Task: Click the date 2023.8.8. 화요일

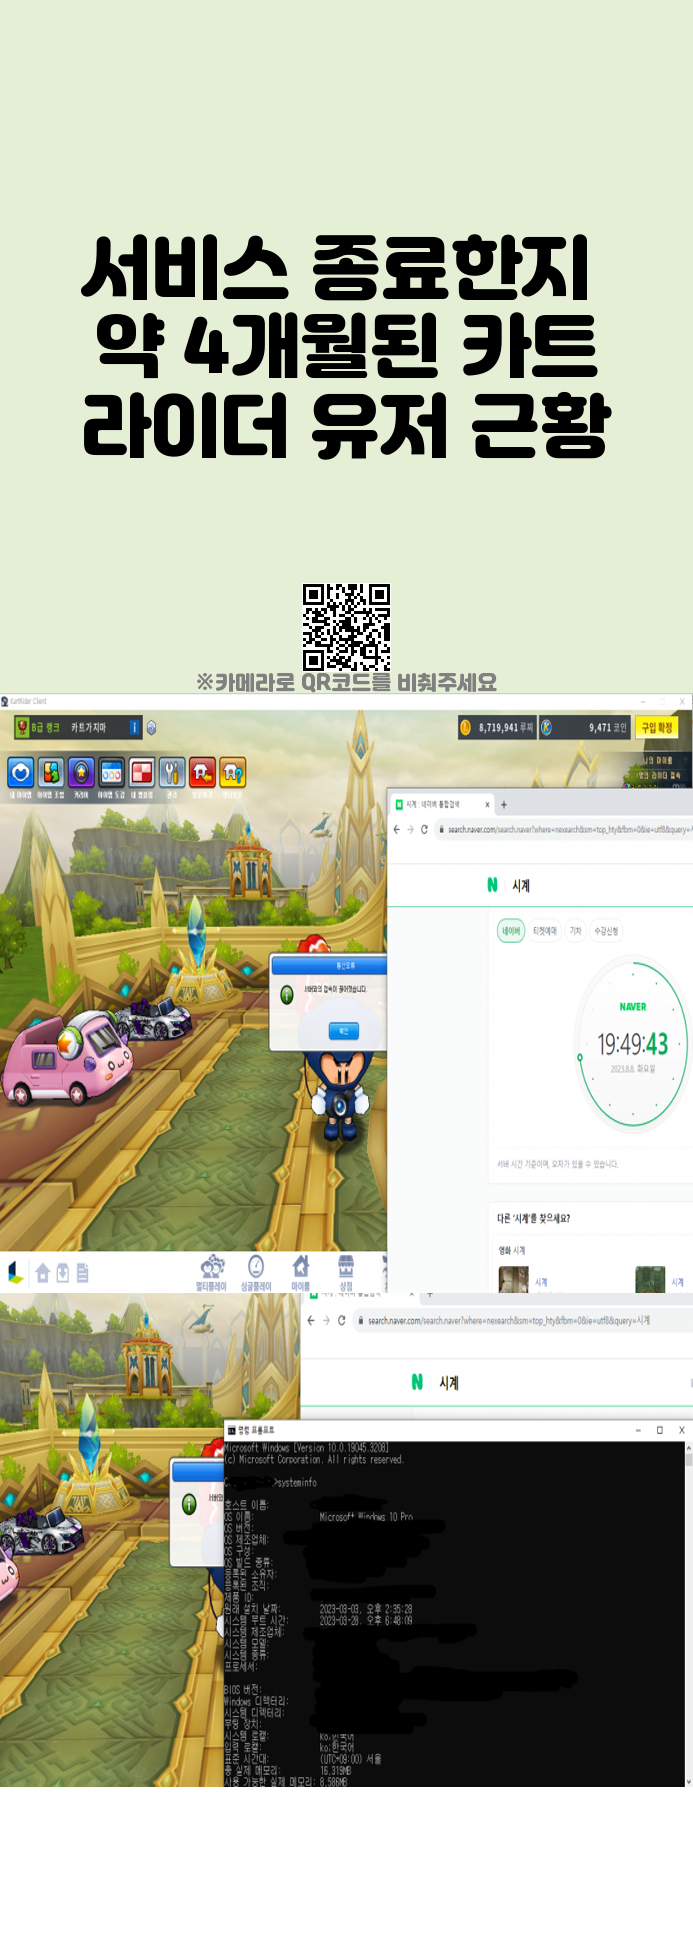Action: pos(633,1069)
